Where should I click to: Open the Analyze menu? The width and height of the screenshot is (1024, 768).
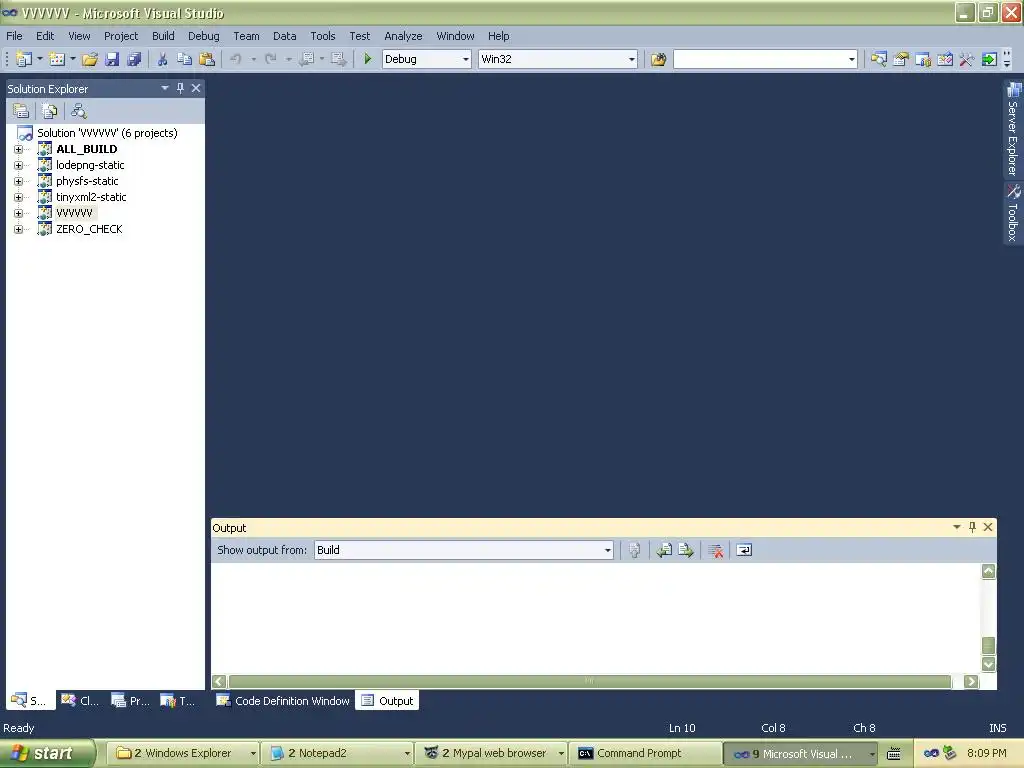pos(403,36)
